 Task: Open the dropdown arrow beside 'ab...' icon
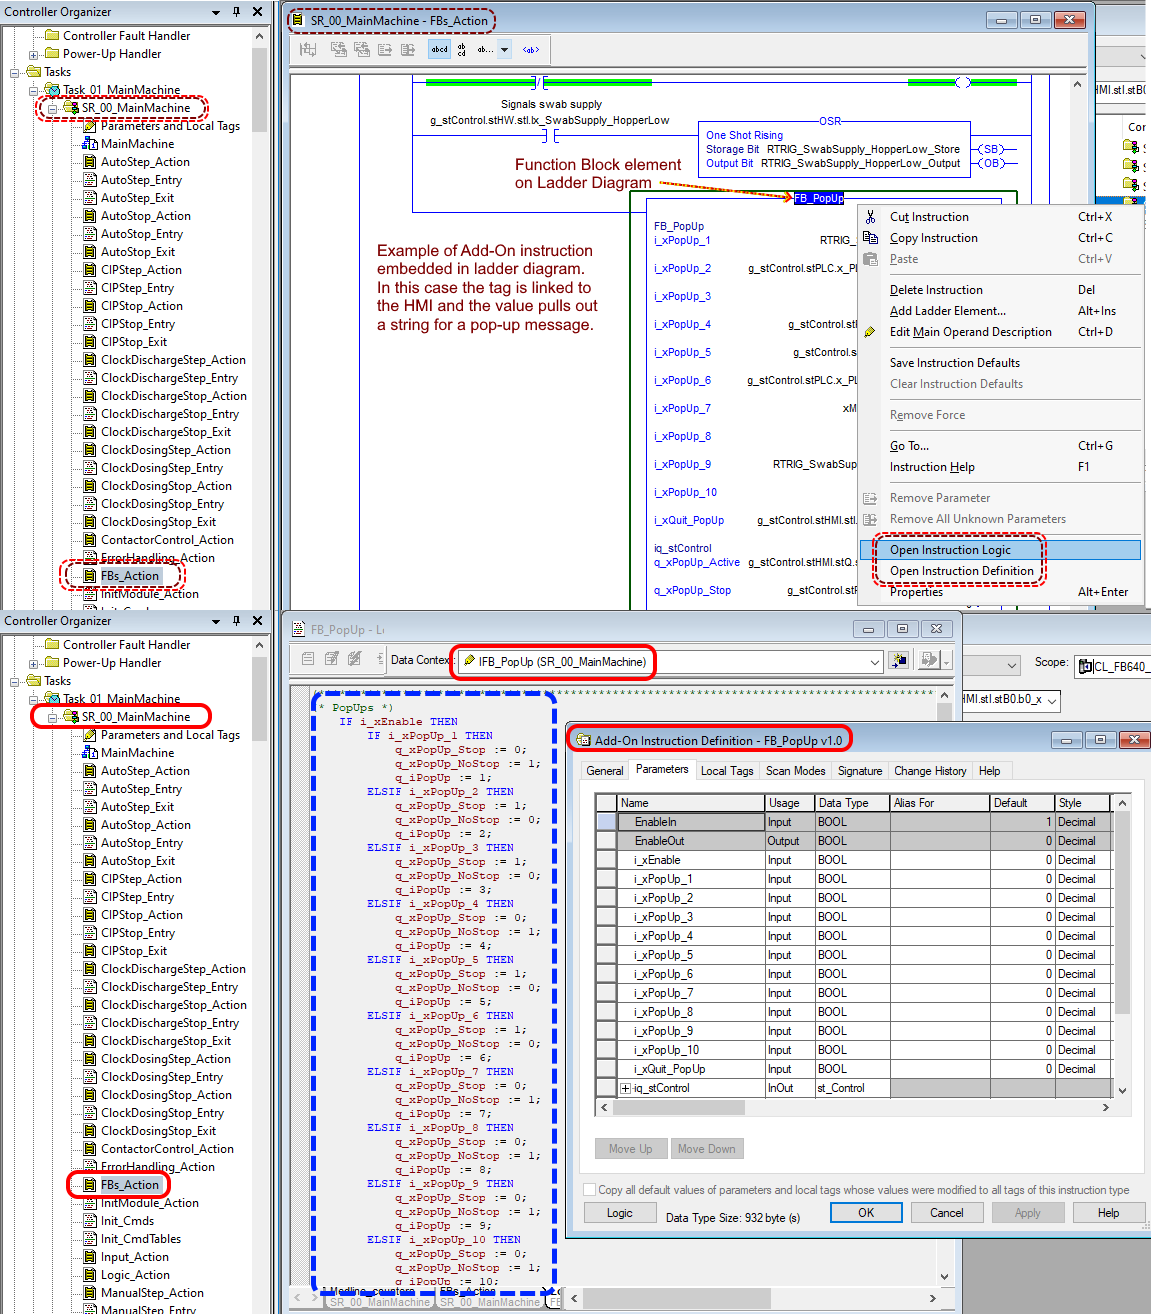(x=504, y=49)
